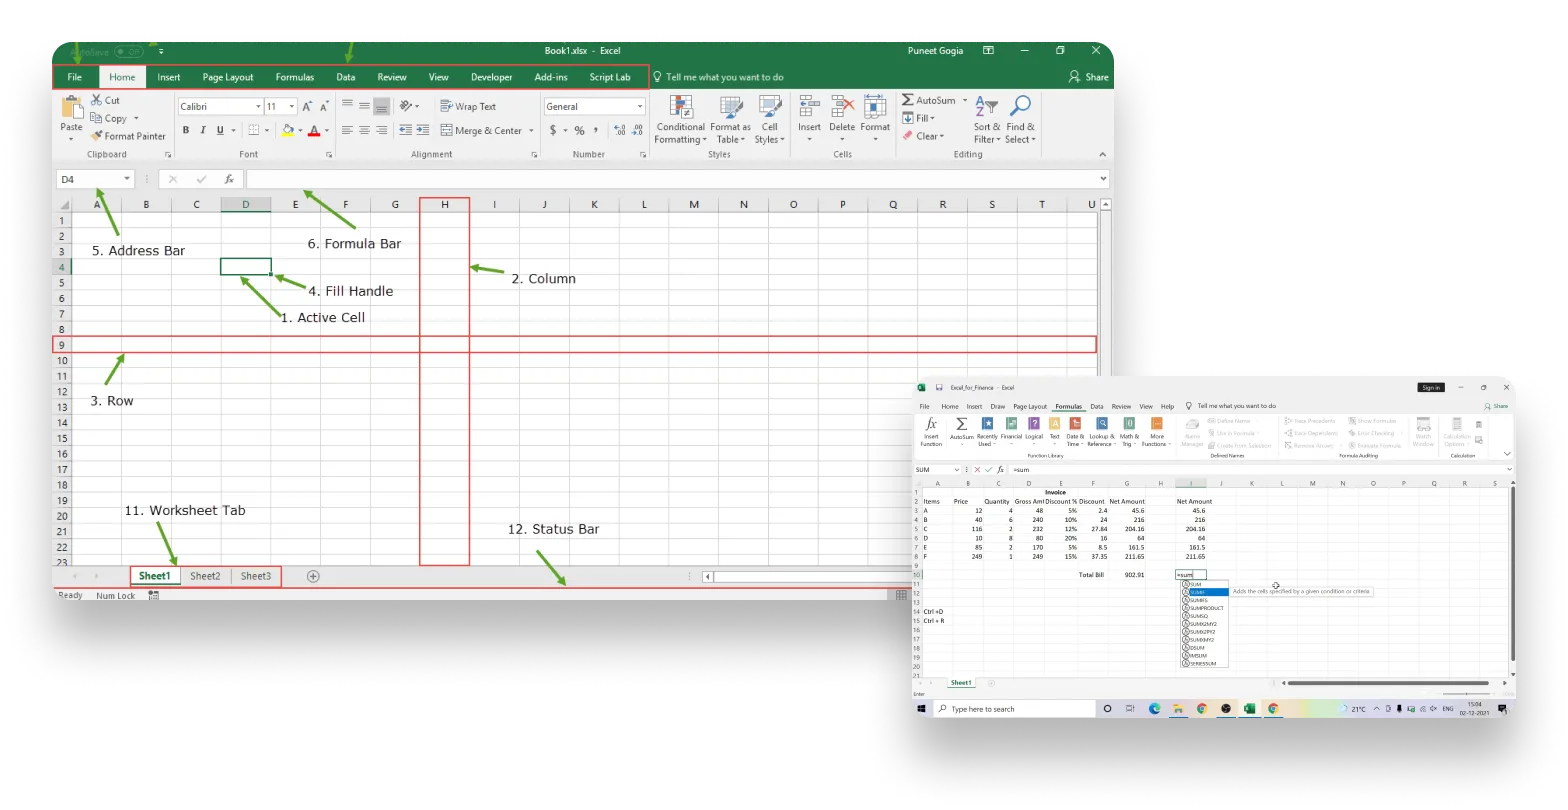Click the AutoSum sigma in Book1 Editing group
The image size is (1568, 810).
[x=908, y=100]
